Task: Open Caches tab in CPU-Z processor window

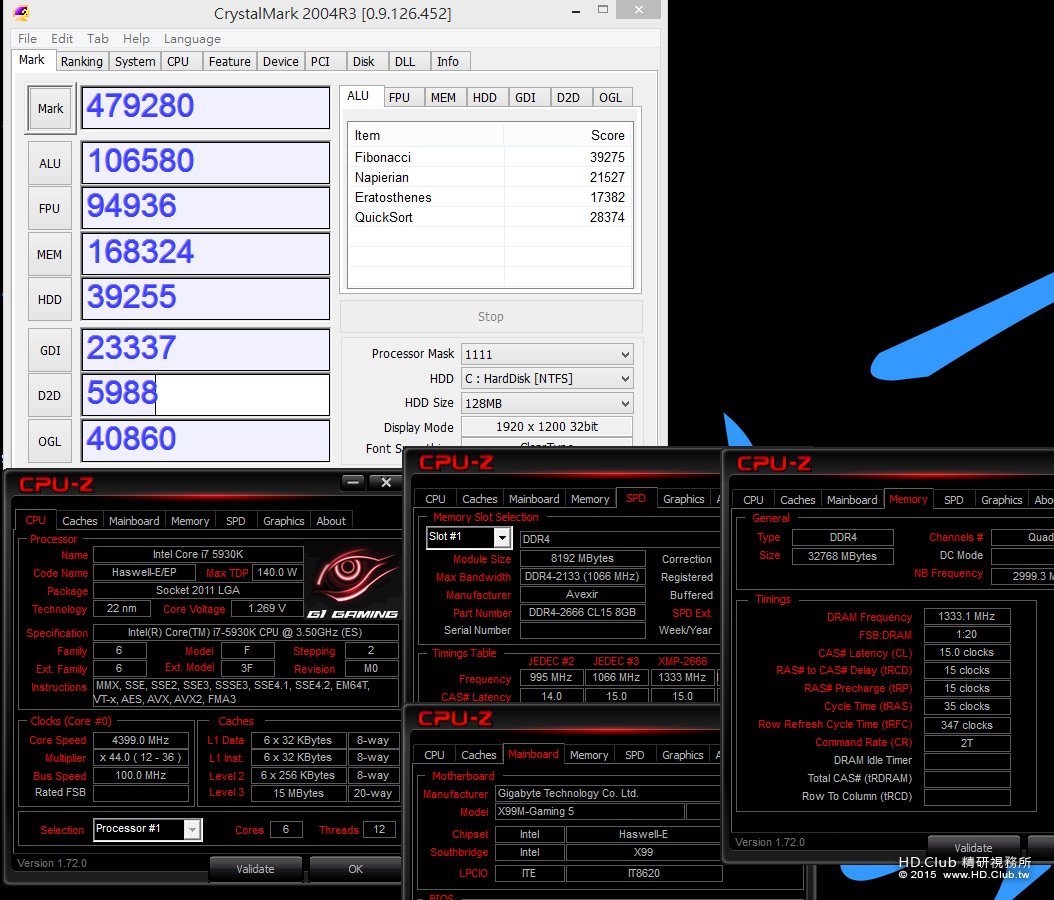Action: pos(80,521)
